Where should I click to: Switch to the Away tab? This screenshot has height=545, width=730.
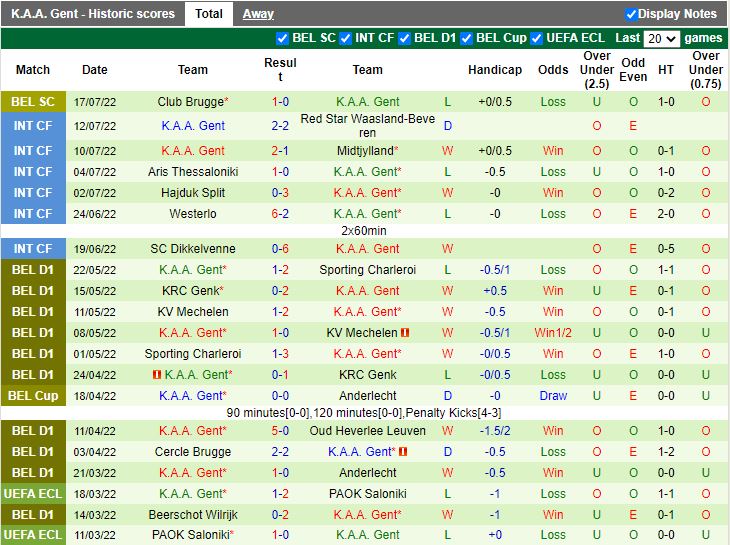point(258,14)
